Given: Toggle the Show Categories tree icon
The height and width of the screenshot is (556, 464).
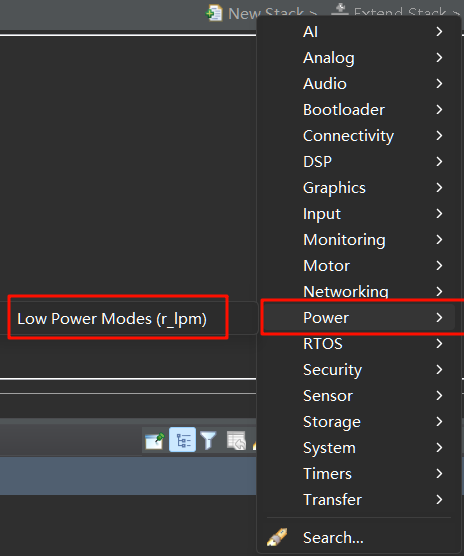Looking at the screenshot, I should (x=183, y=440).
